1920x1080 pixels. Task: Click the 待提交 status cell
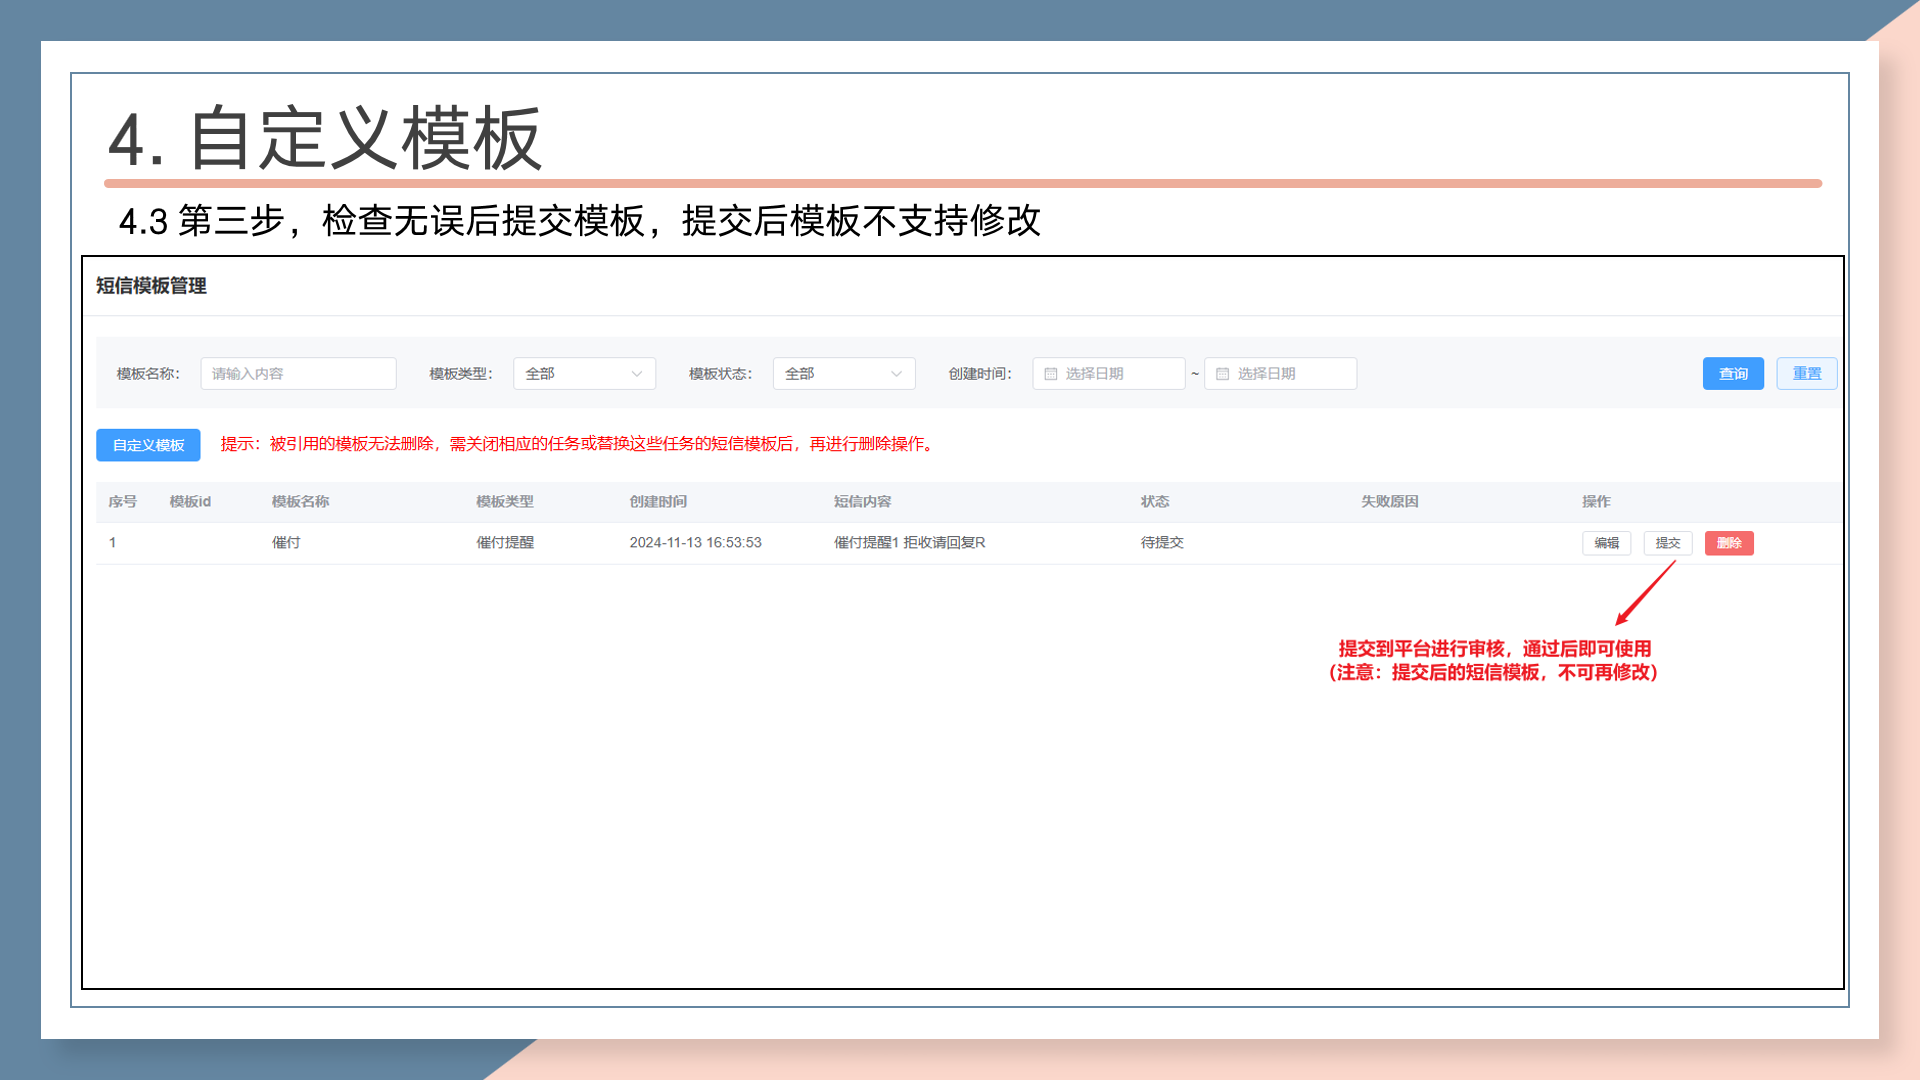point(1162,543)
